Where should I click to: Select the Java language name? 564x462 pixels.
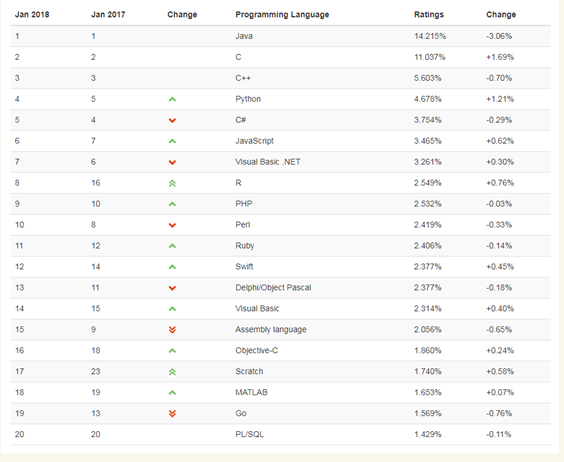pyautogui.click(x=244, y=36)
